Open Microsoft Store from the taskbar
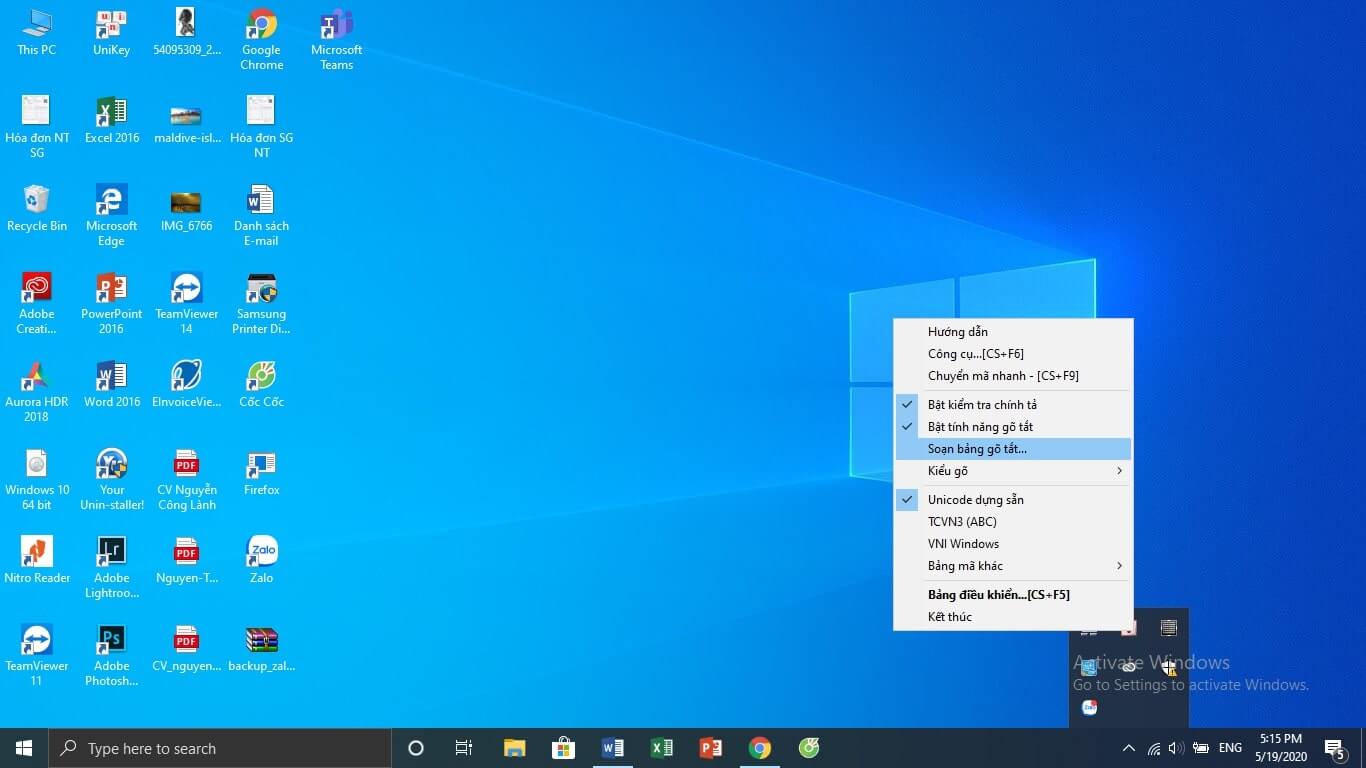The width and height of the screenshot is (1366, 768). pyautogui.click(x=563, y=748)
